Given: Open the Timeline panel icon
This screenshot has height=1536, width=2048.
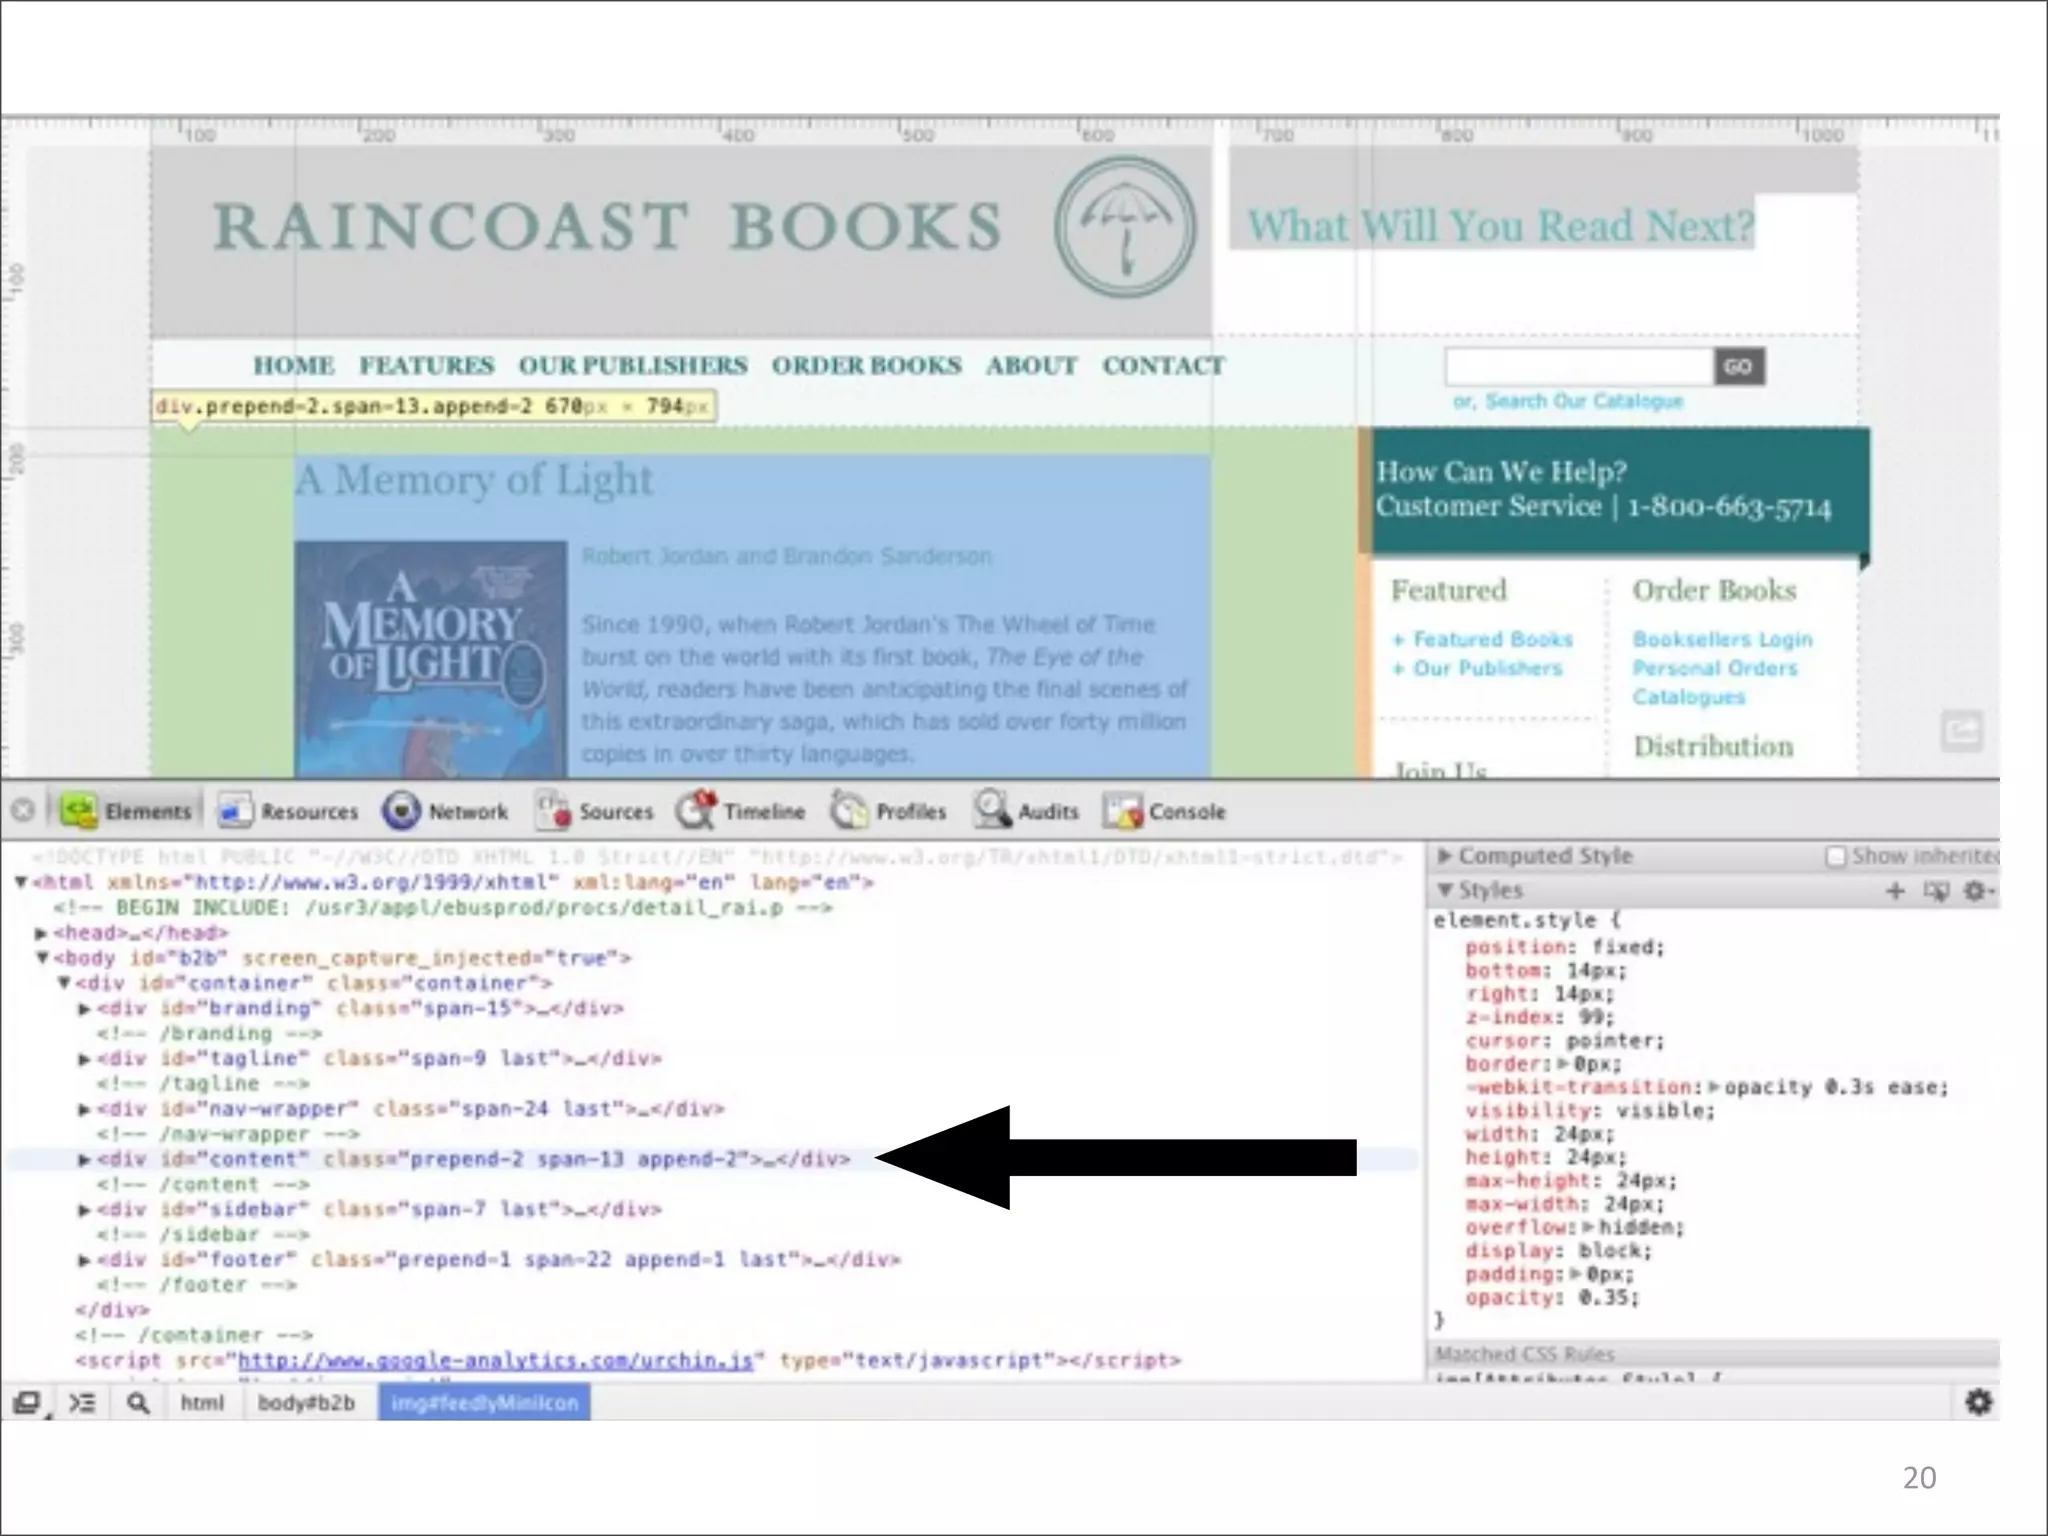Looking at the screenshot, I should (696, 811).
